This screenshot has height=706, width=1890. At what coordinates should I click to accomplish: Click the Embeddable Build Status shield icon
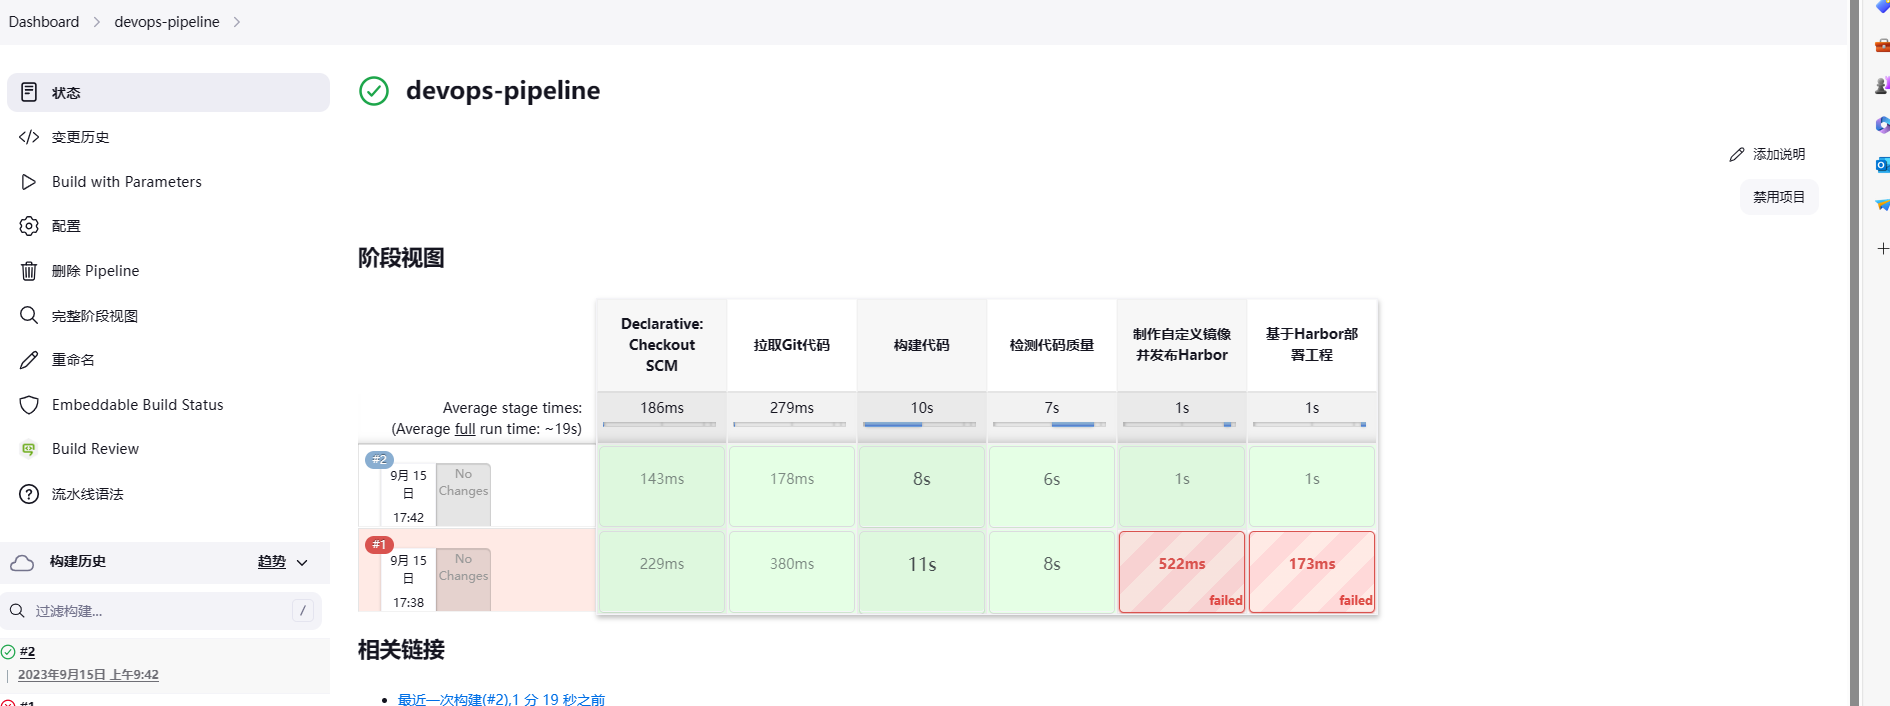29,405
